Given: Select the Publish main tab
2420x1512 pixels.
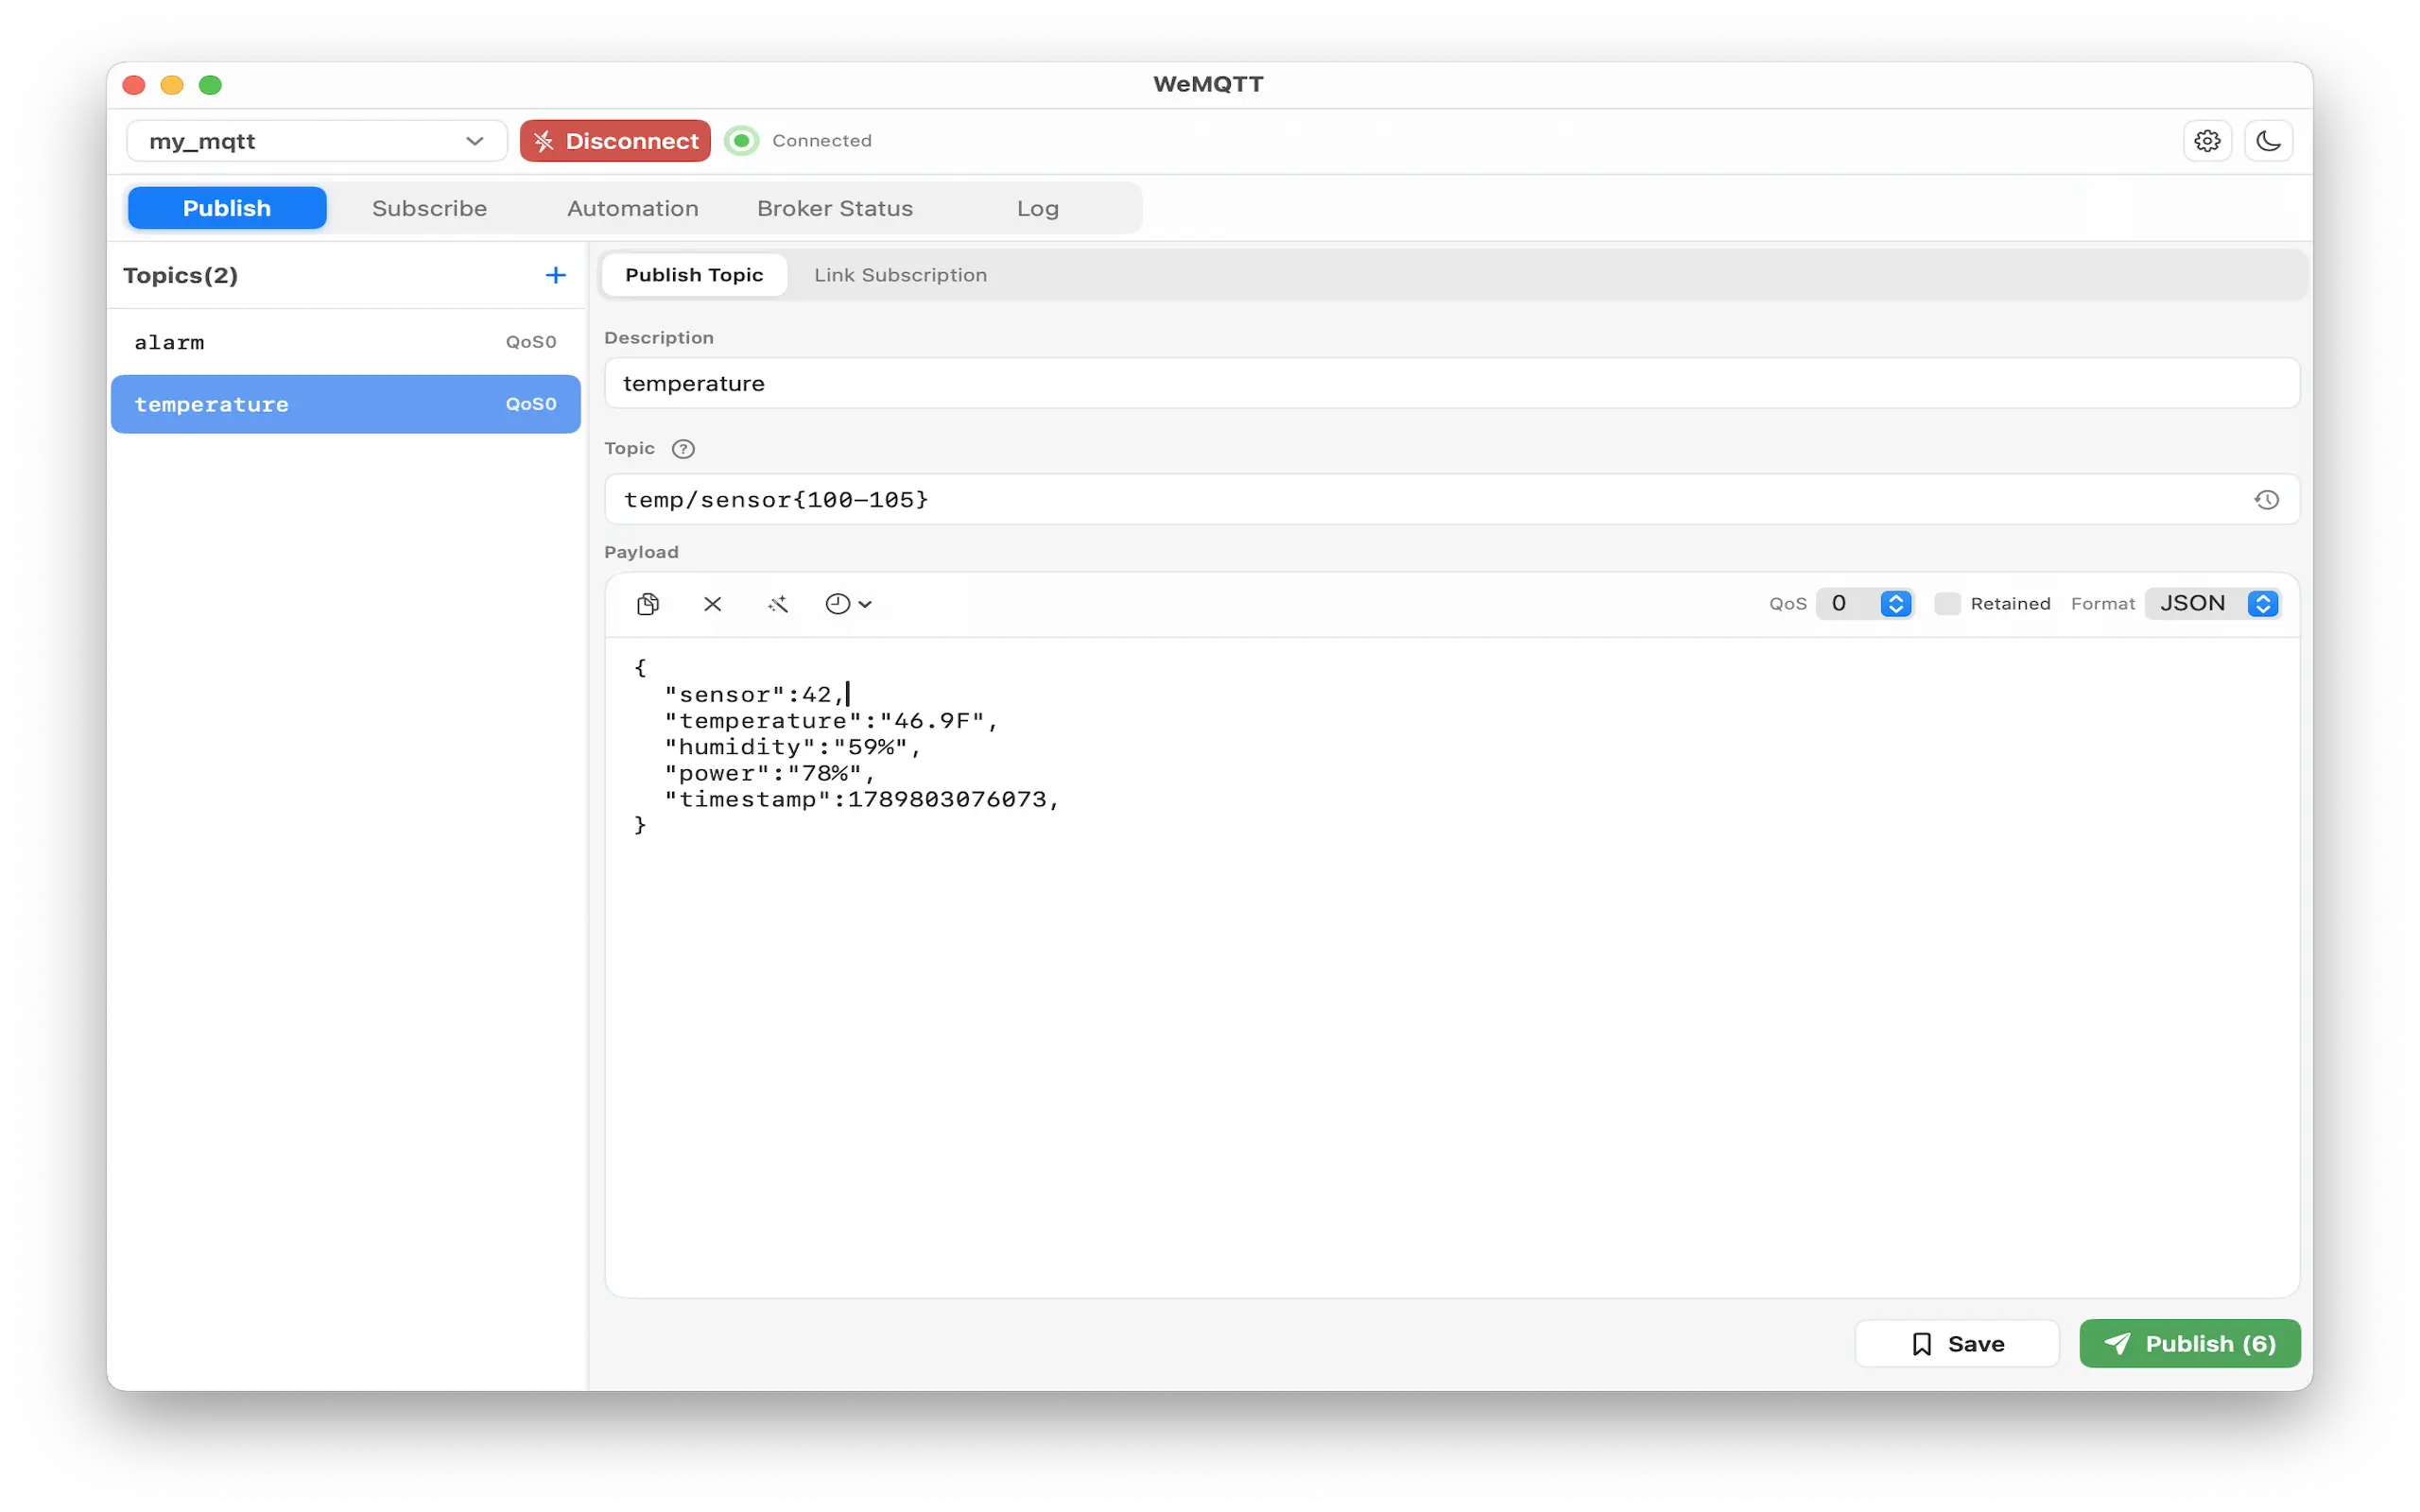Looking at the screenshot, I should [x=227, y=208].
